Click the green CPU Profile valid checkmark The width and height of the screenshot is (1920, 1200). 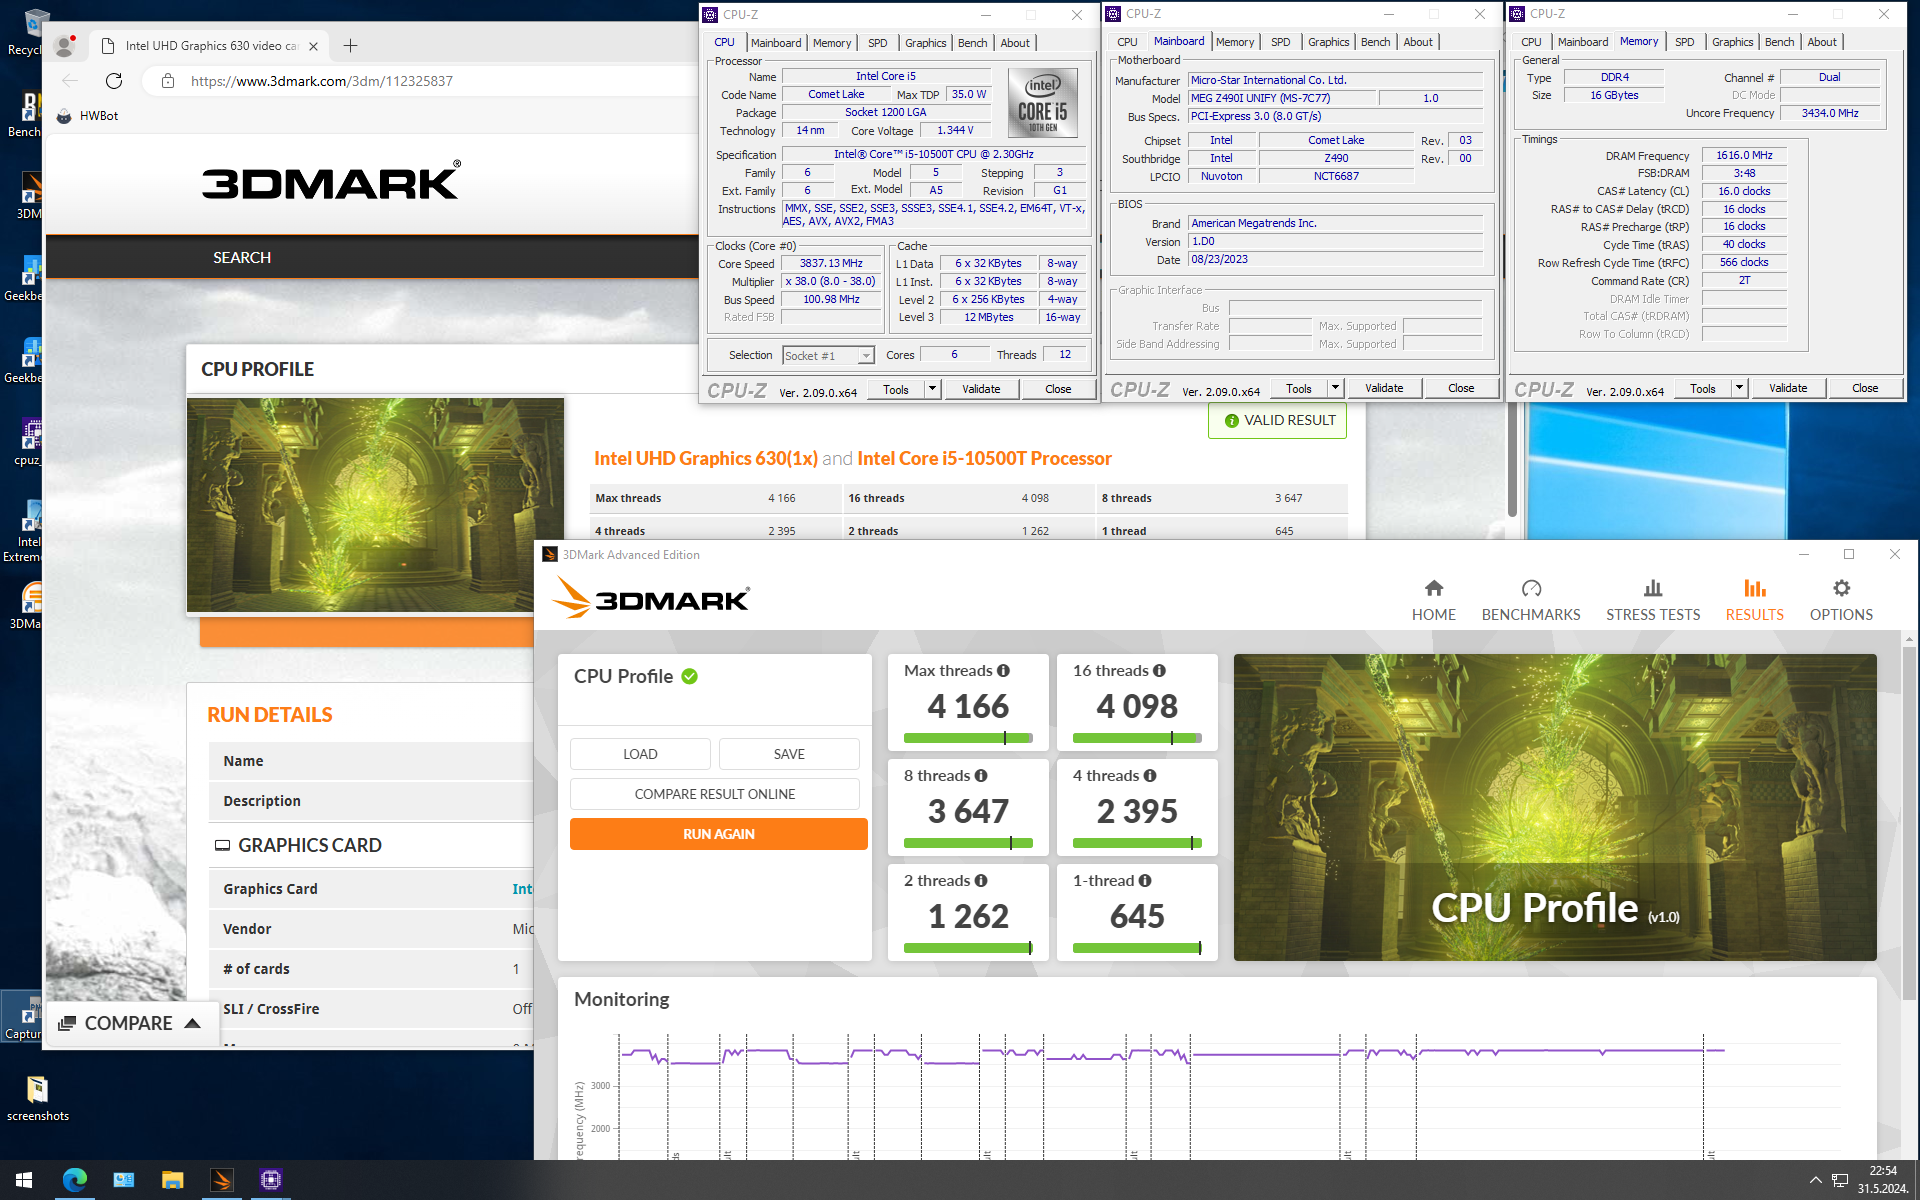tap(690, 677)
